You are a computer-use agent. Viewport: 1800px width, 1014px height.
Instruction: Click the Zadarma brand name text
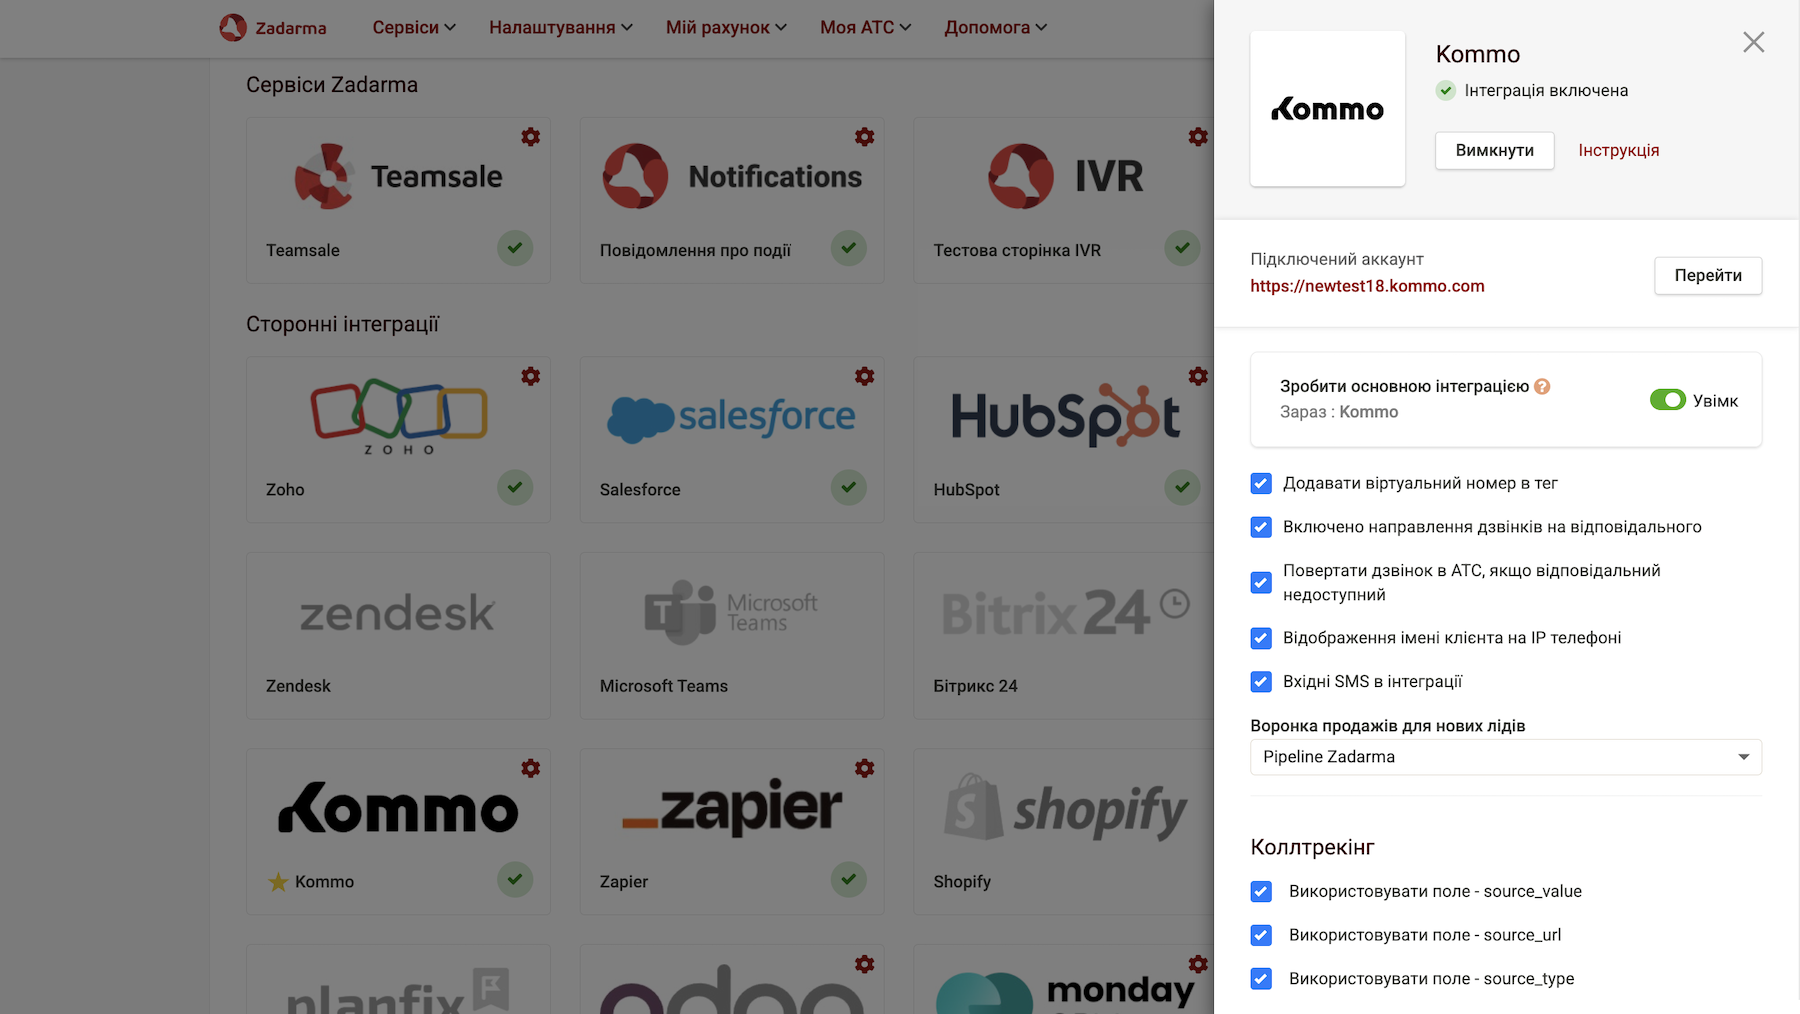pyautogui.click(x=291, y=28)
